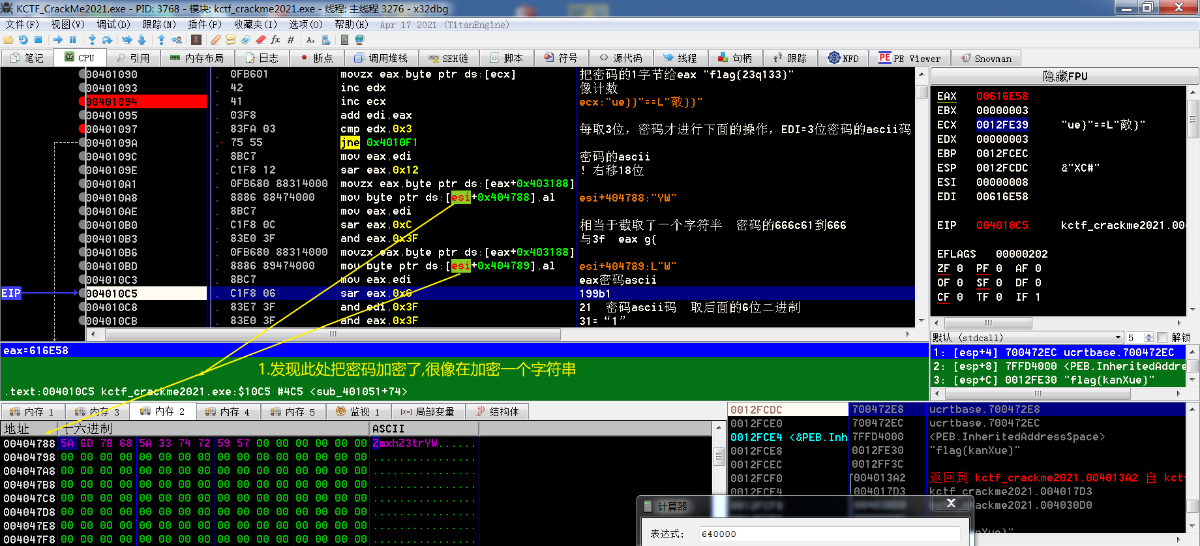Screen dimensions: 1200x546
Task: Click the Trace Into toolbar icon
Action: (127, 40)
